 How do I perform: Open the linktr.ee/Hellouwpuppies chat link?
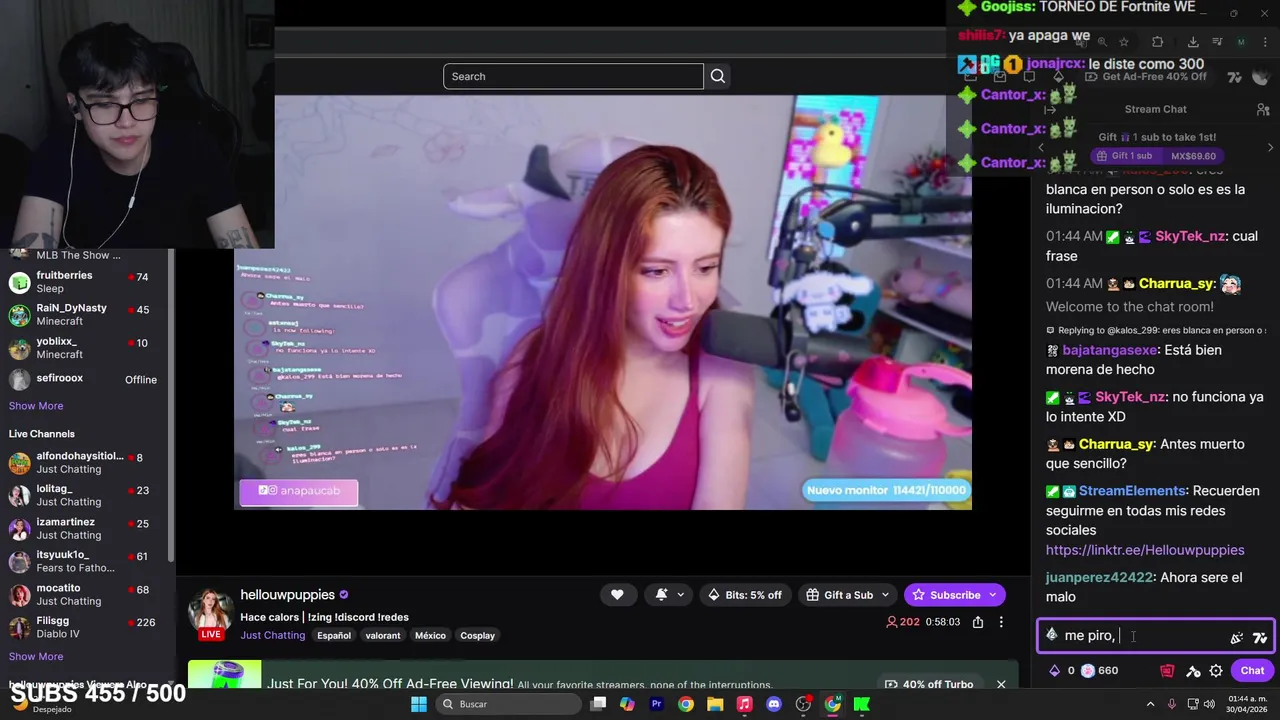pos(1145,550)
